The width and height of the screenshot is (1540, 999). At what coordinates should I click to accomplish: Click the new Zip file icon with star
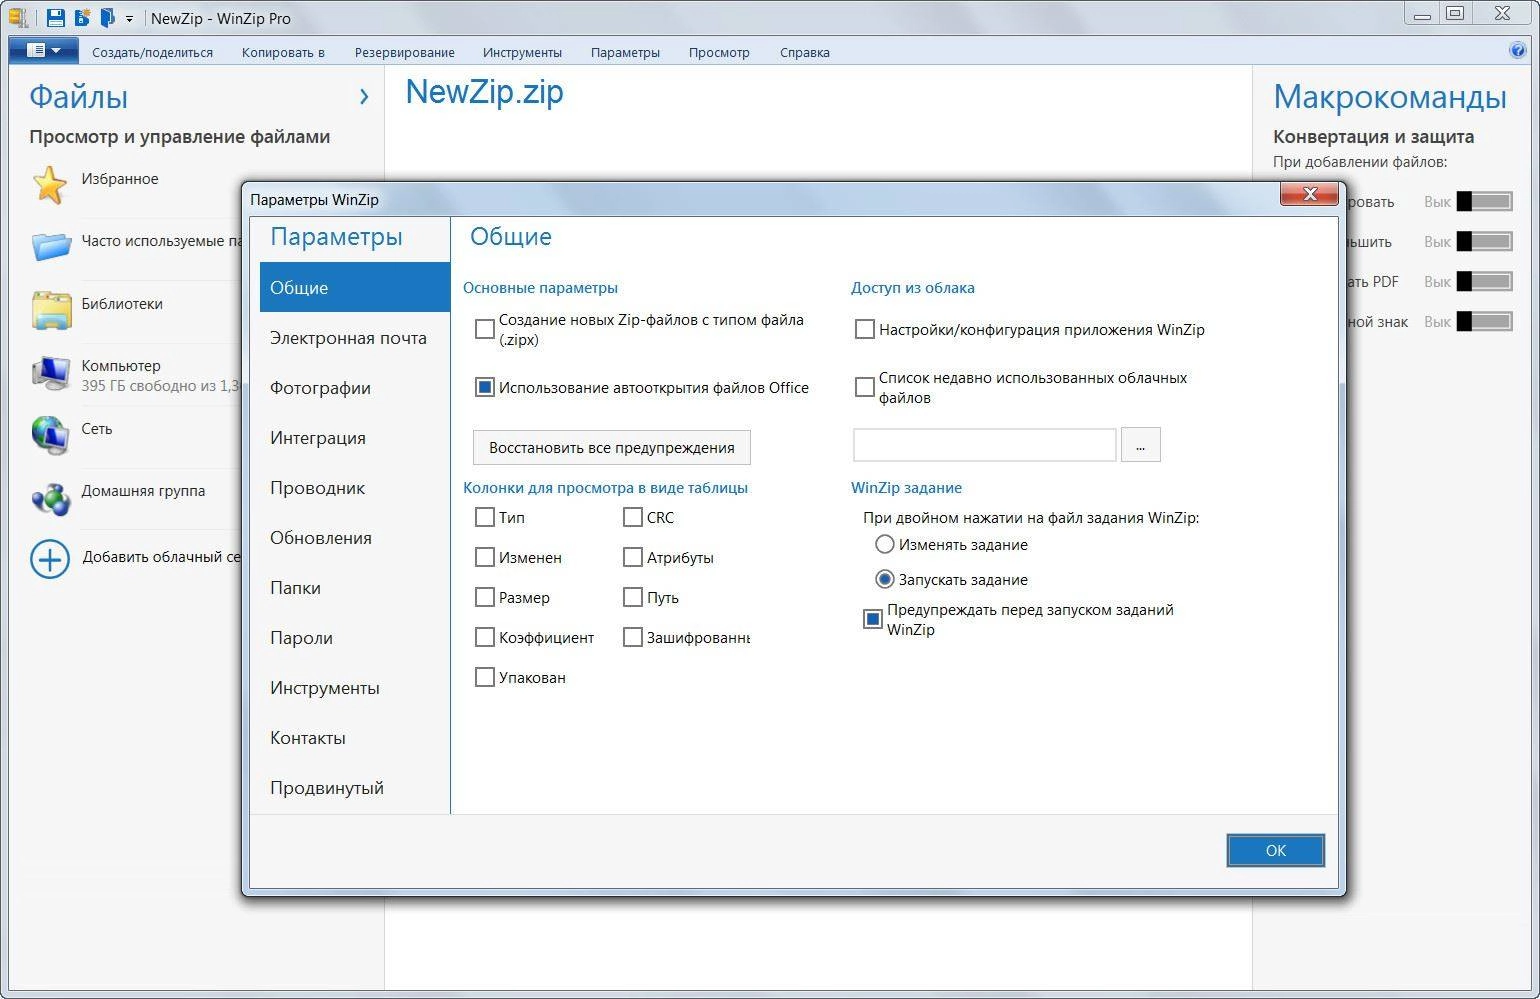pyautogui.click(x=82, y=17)
